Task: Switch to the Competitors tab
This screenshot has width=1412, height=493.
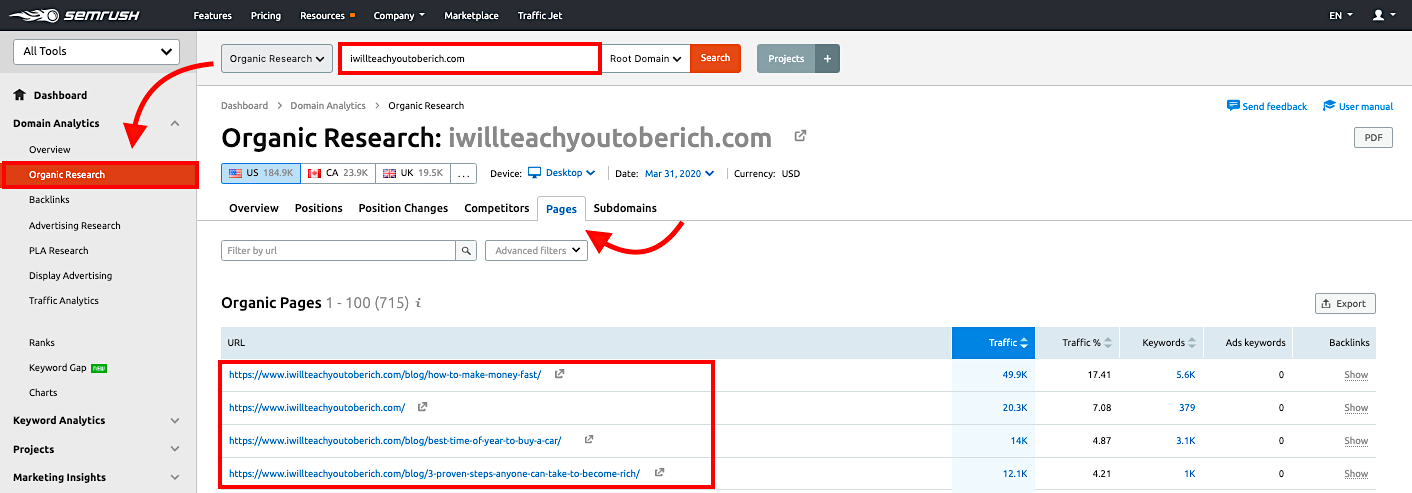Action: (497, 208)
